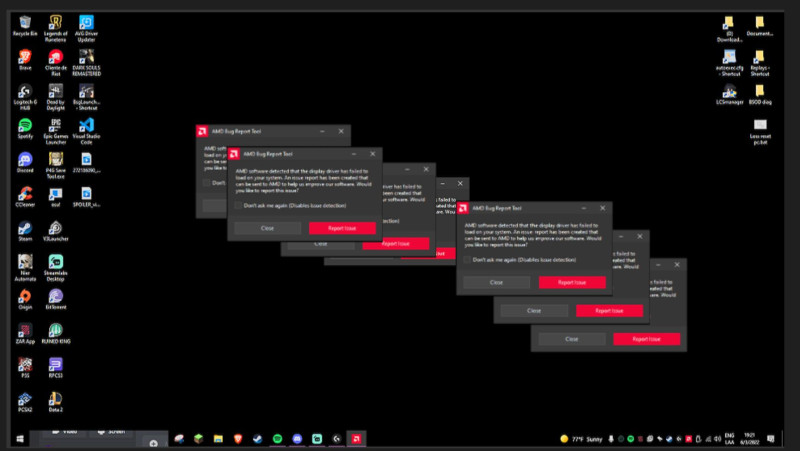Viewport: 800px width, 451px height.
Task: Select Nier Automata desktop icon
Action: coord(25,267)
